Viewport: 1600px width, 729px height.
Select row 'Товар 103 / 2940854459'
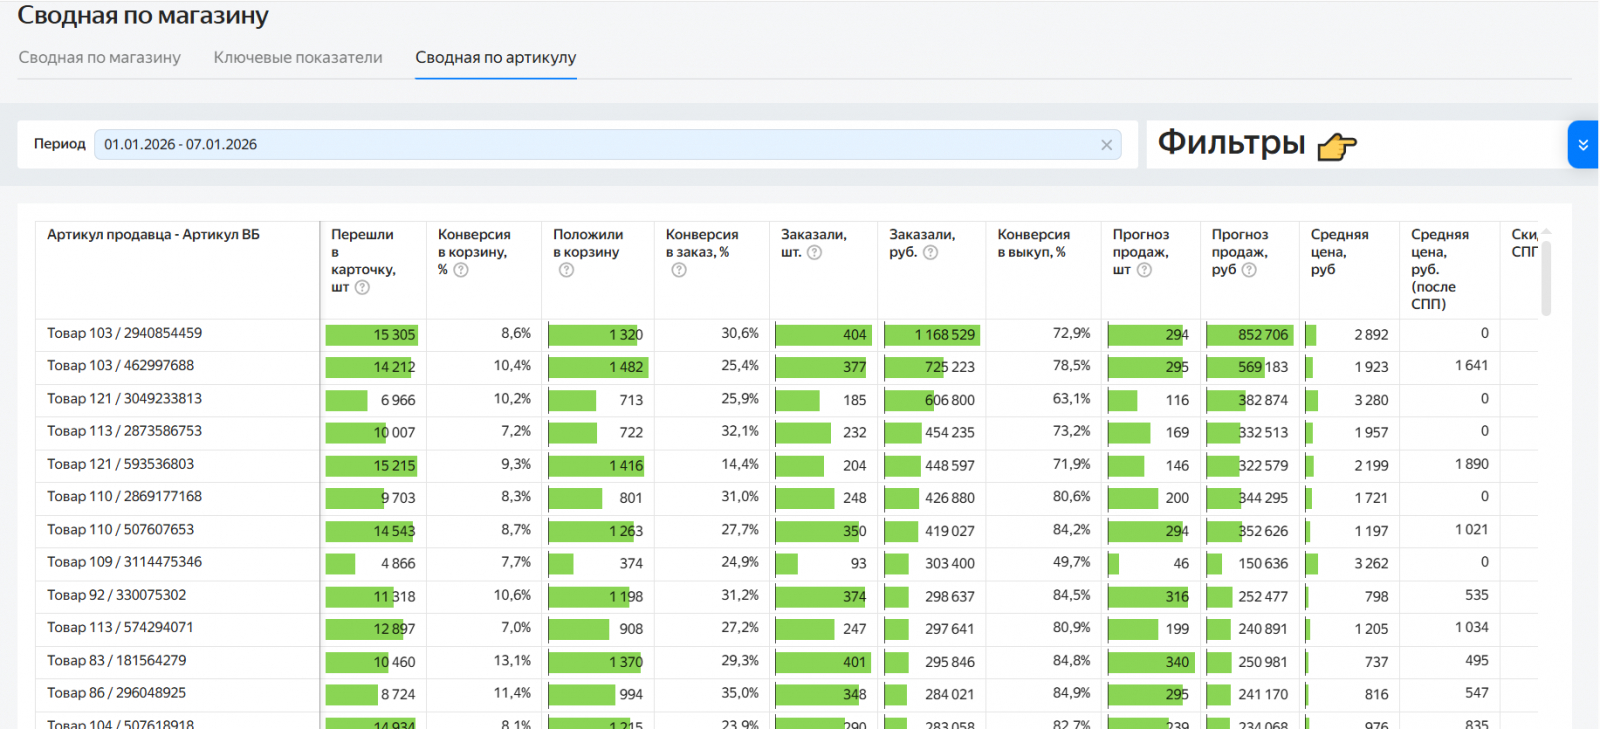[x=124, y=333]
